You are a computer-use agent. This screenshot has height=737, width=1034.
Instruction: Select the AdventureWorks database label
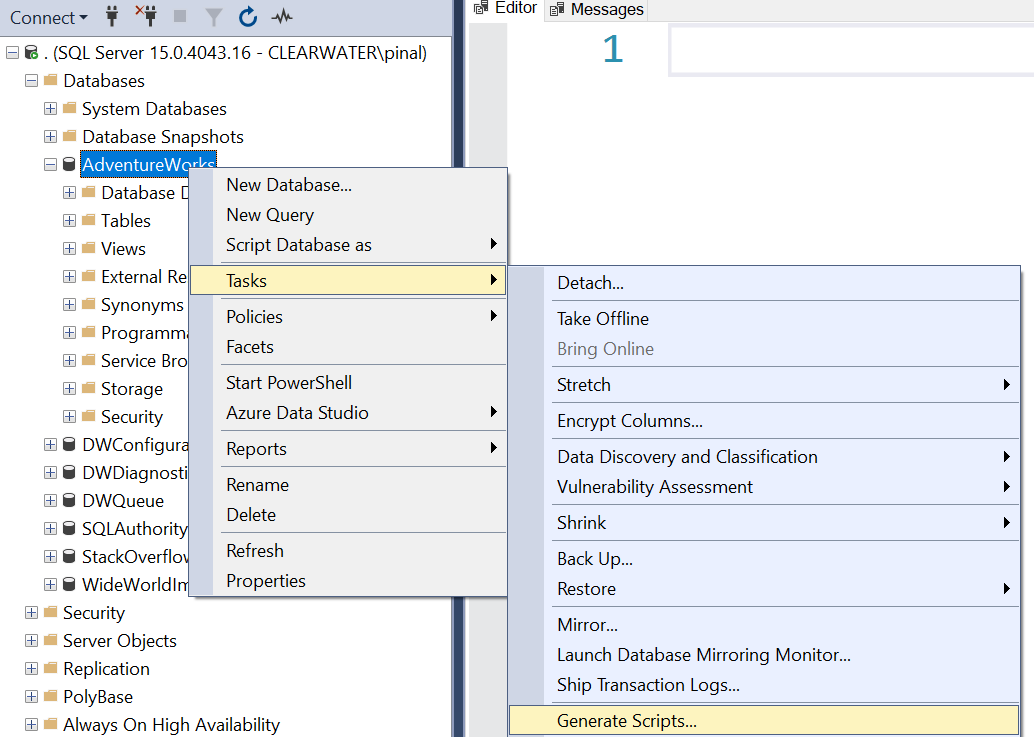click(x=148, y=164)
